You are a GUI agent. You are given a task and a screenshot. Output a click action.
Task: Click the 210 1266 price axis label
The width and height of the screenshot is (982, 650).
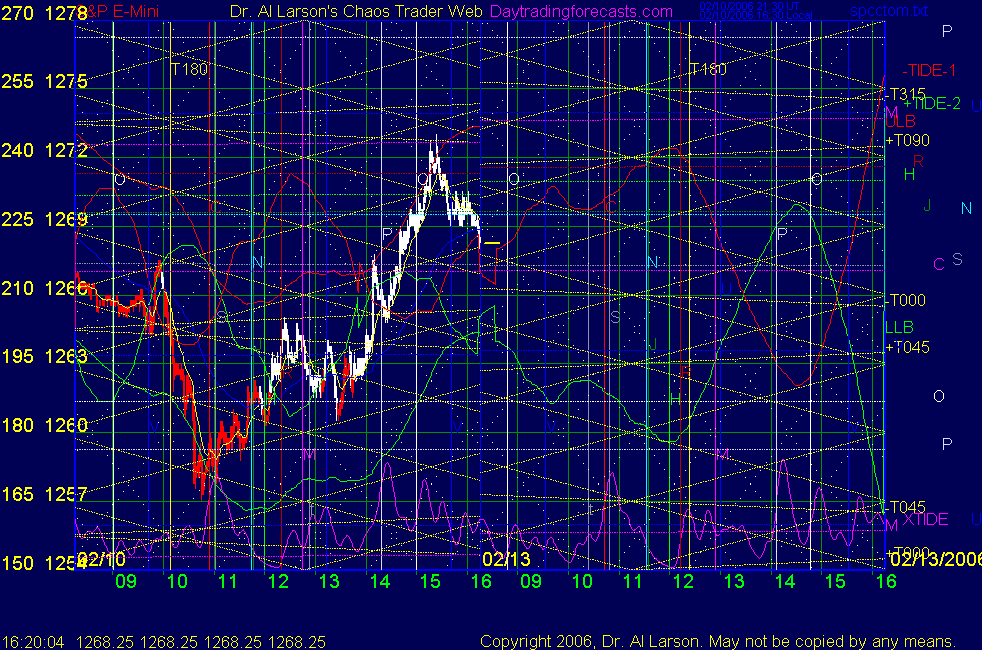tap(44, 288)
